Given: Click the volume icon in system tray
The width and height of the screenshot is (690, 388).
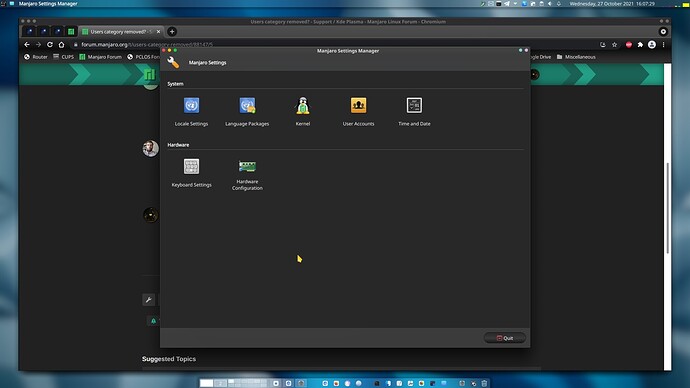Looking at the screenshot, I should (x=550, y=4).
